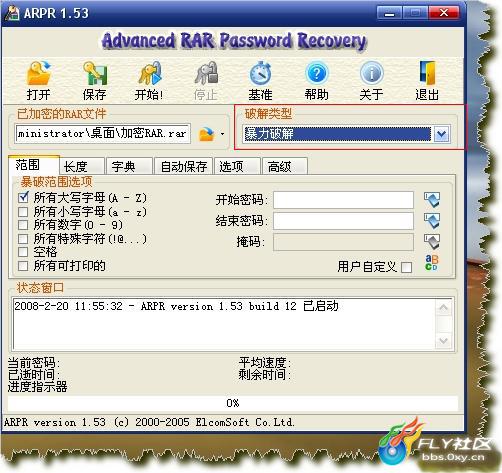This screenshot has height=473, width=502.
Task: Click the encrypted RAR file path field
Action: coord(103,134)
